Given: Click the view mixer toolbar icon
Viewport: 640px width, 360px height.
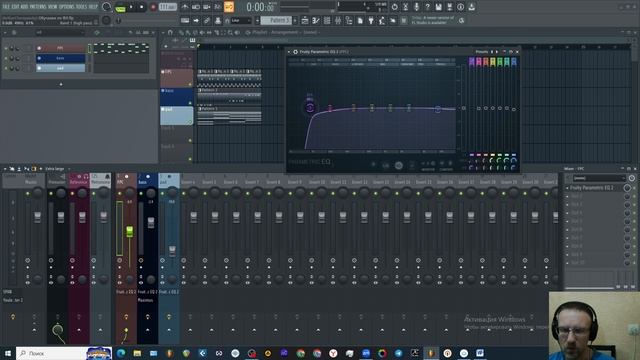Looking at the screenshot, I should [x=338, y=20].
